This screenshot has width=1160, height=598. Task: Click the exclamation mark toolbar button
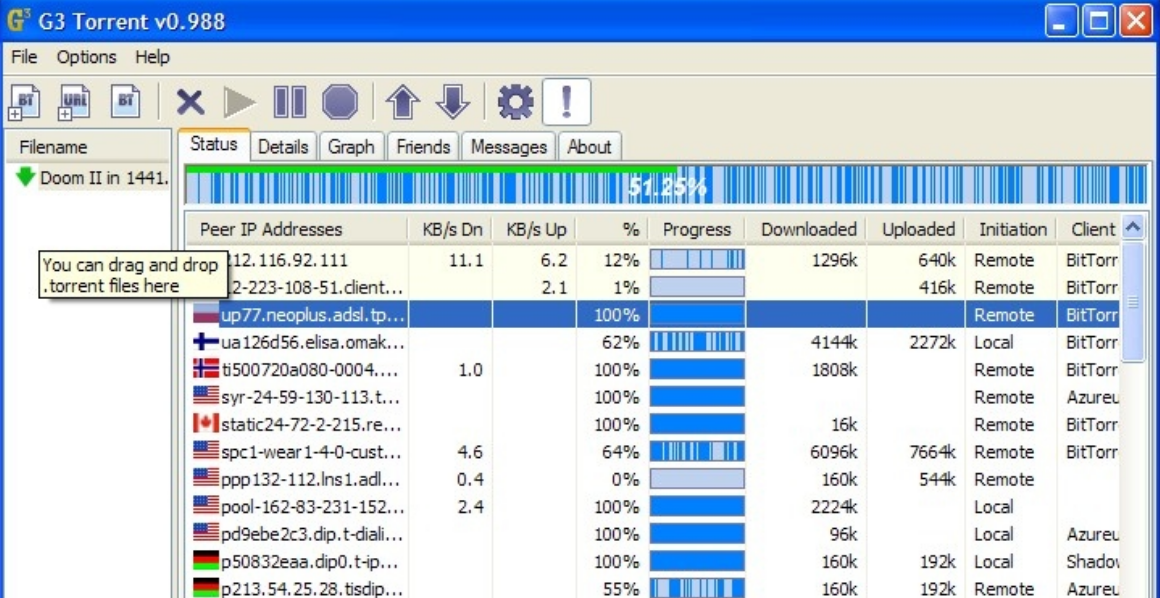567,101
